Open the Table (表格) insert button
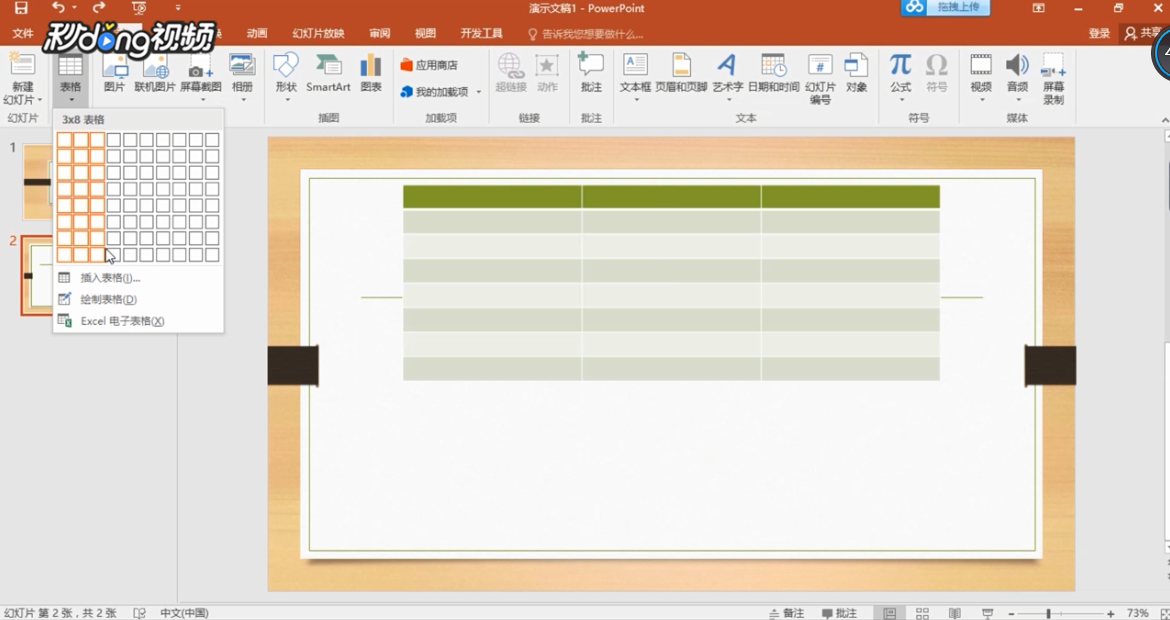 [70, 78]
